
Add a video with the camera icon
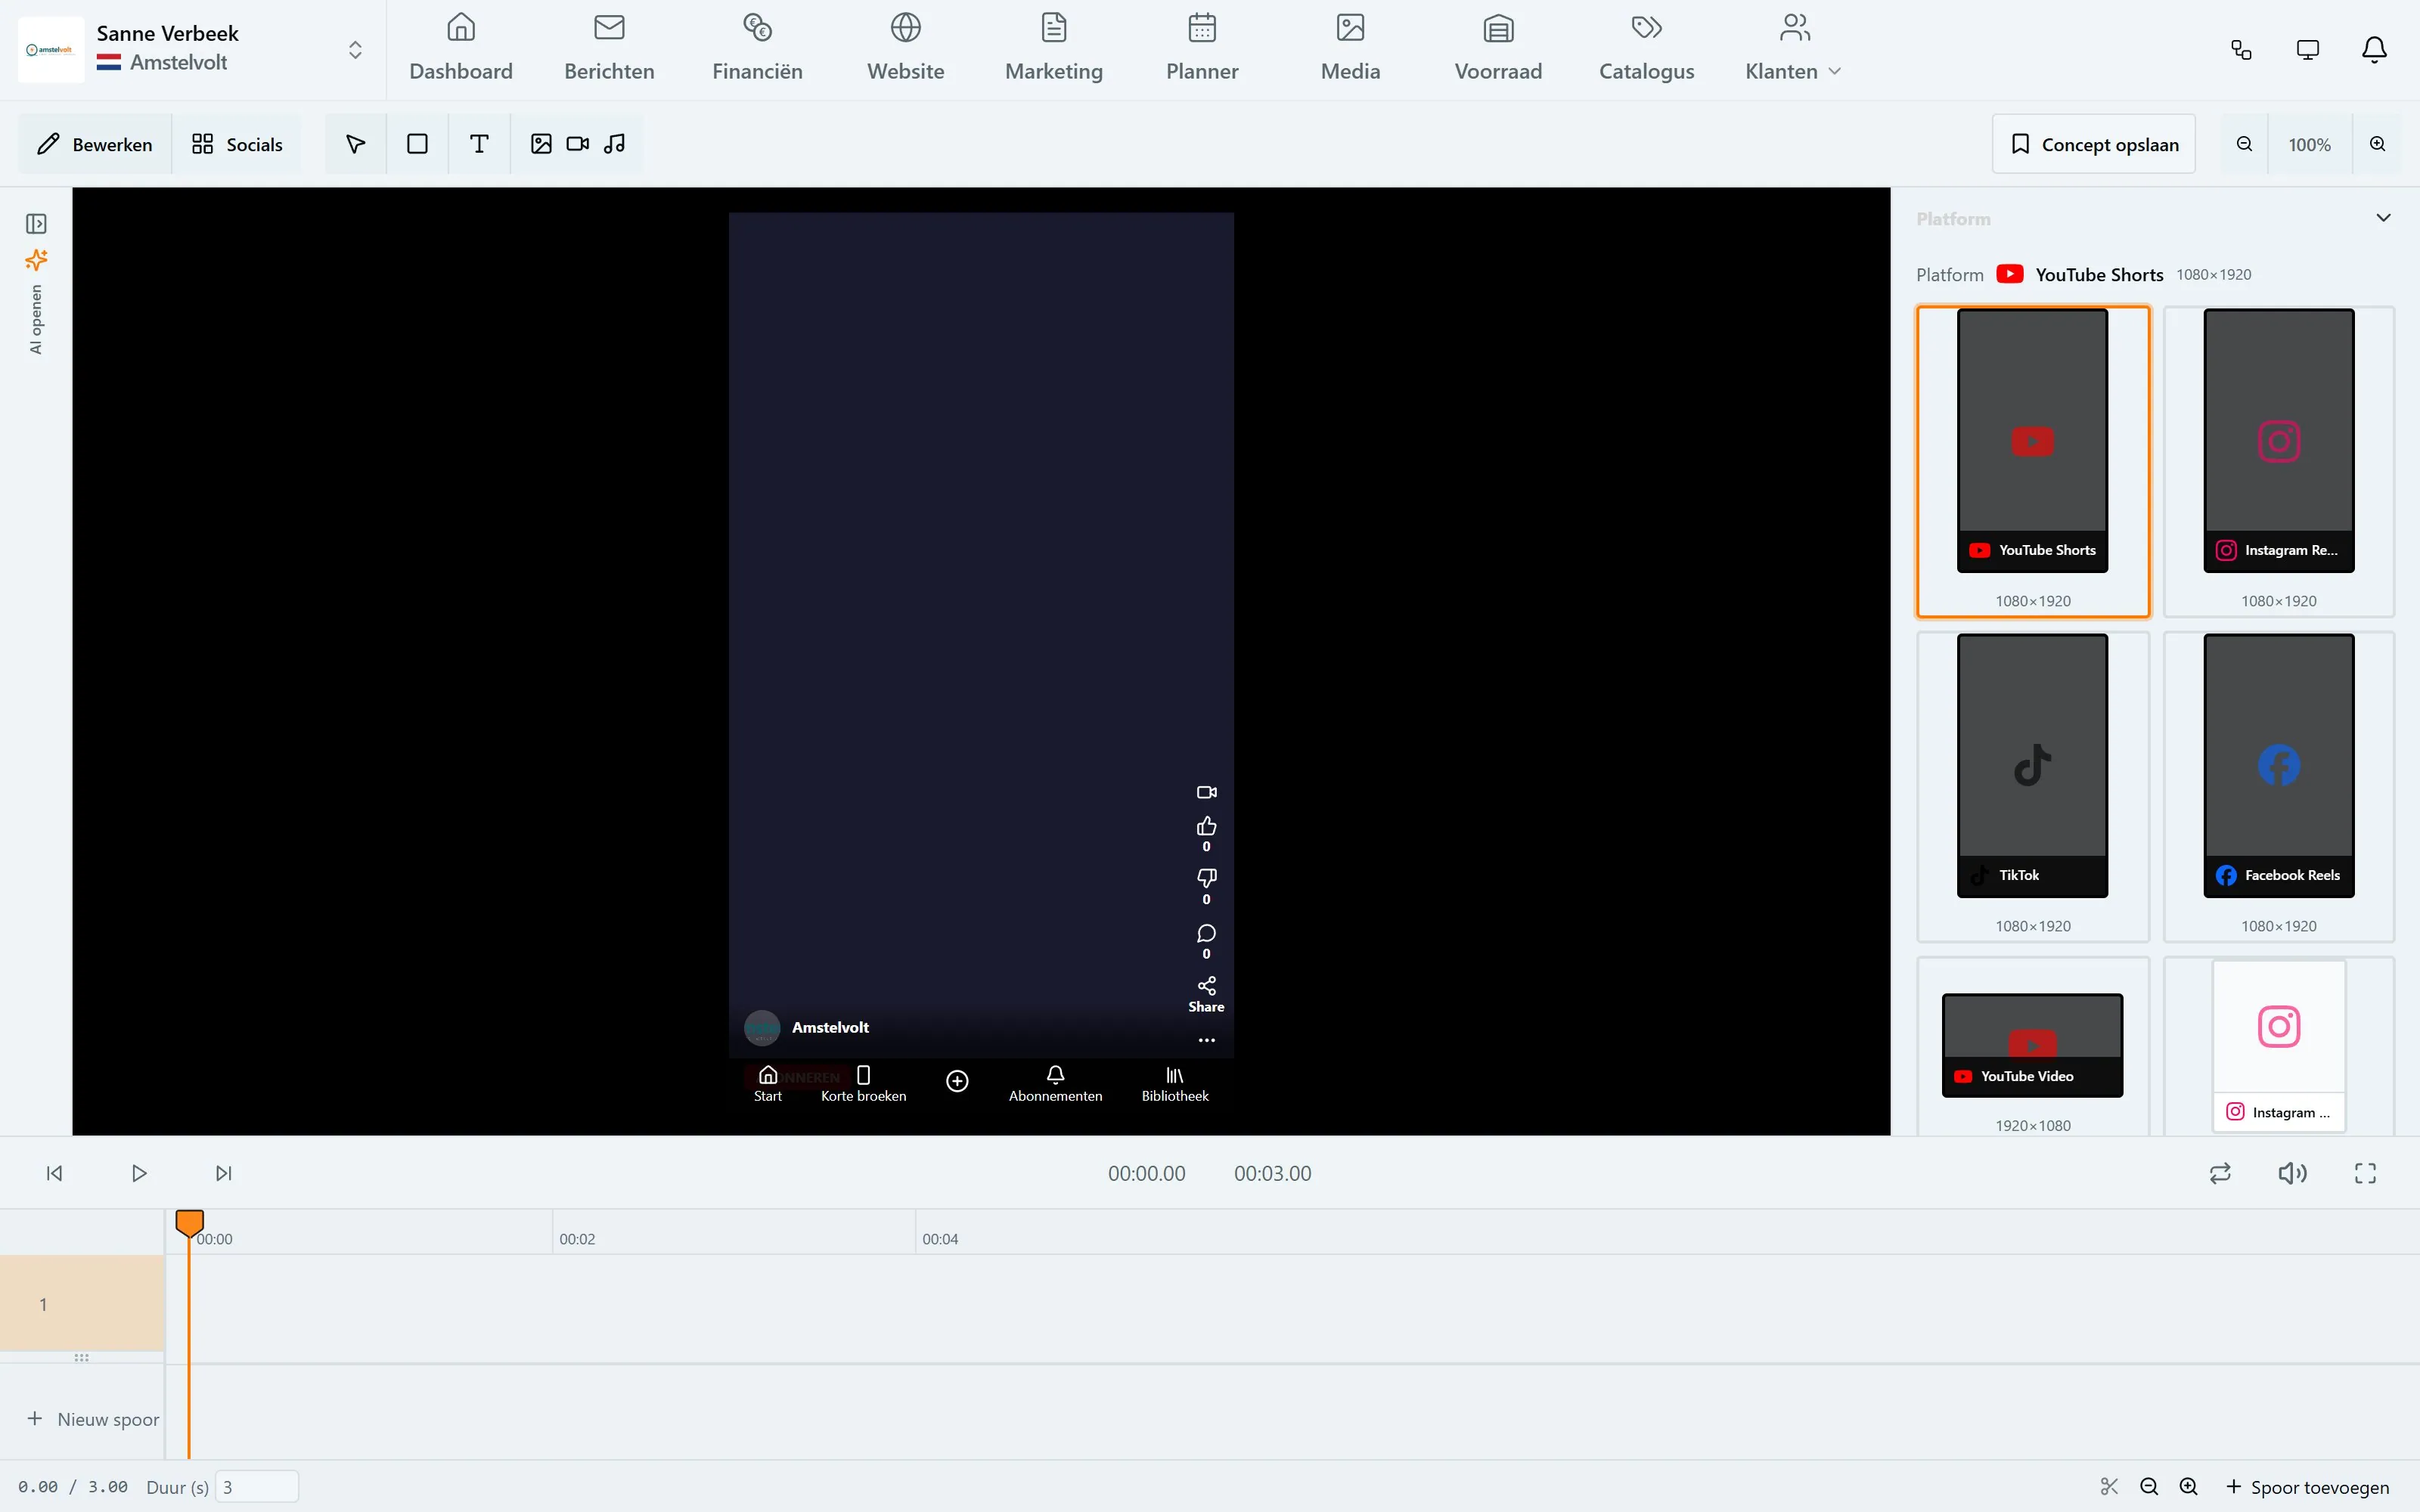(x=578, y=144)
